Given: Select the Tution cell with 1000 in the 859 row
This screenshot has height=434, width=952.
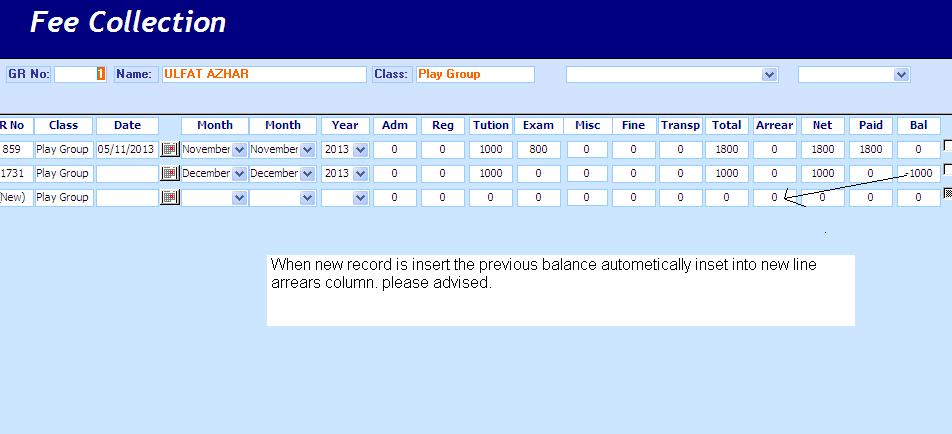Looking at the screenshot, I should coord(491,149).
